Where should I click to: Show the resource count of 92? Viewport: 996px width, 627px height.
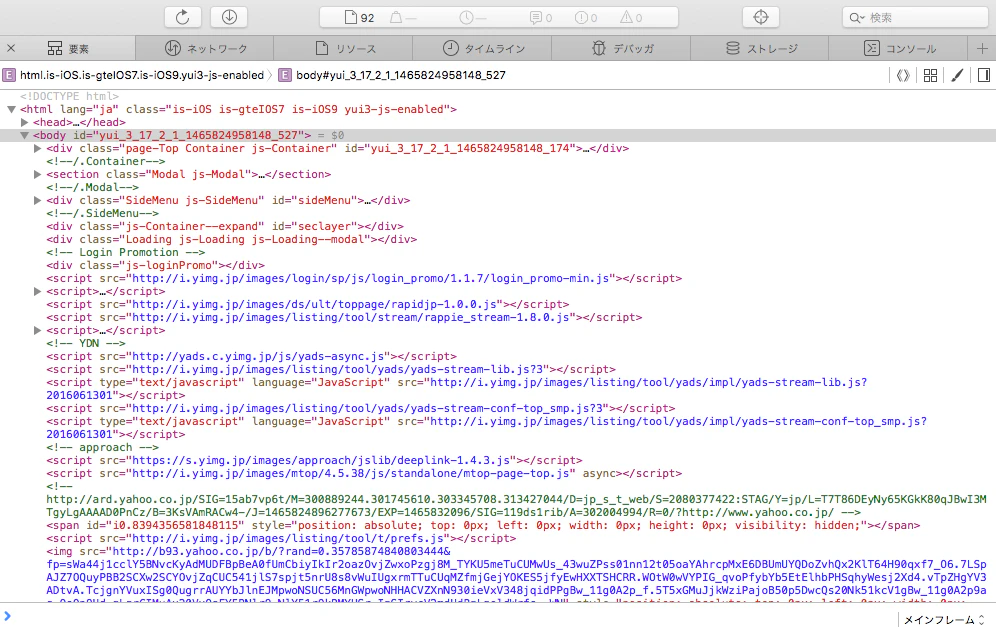360,18
